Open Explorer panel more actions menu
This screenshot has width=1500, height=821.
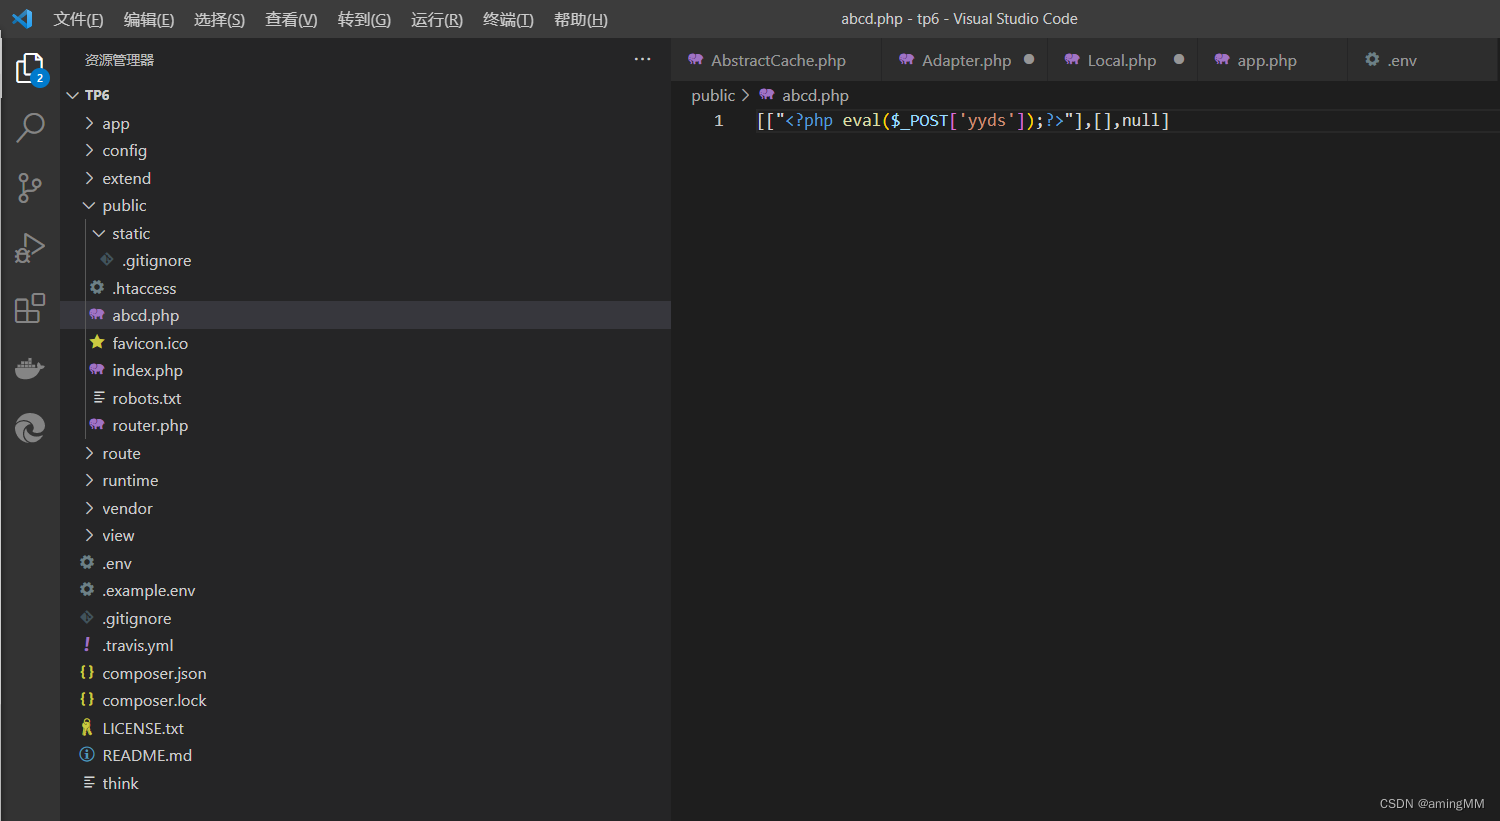[x=642, y=60]
